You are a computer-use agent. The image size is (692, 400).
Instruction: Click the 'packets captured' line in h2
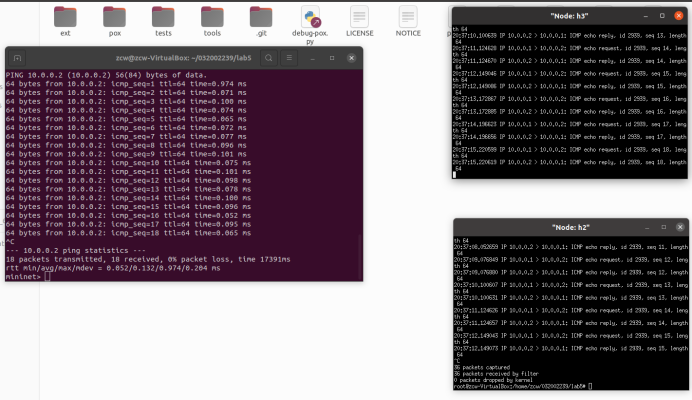[x=482, y=367]
